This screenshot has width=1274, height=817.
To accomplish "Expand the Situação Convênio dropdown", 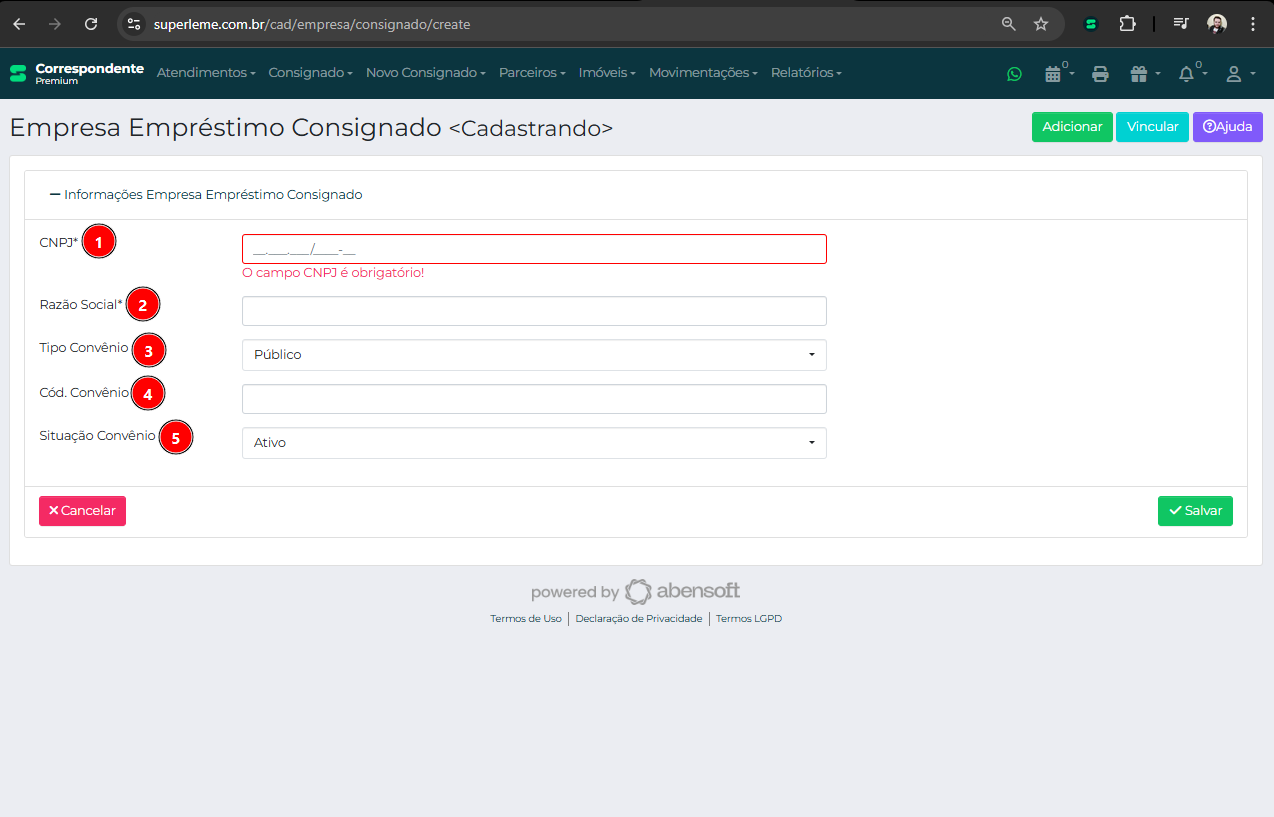I will [x=534, y=443].
